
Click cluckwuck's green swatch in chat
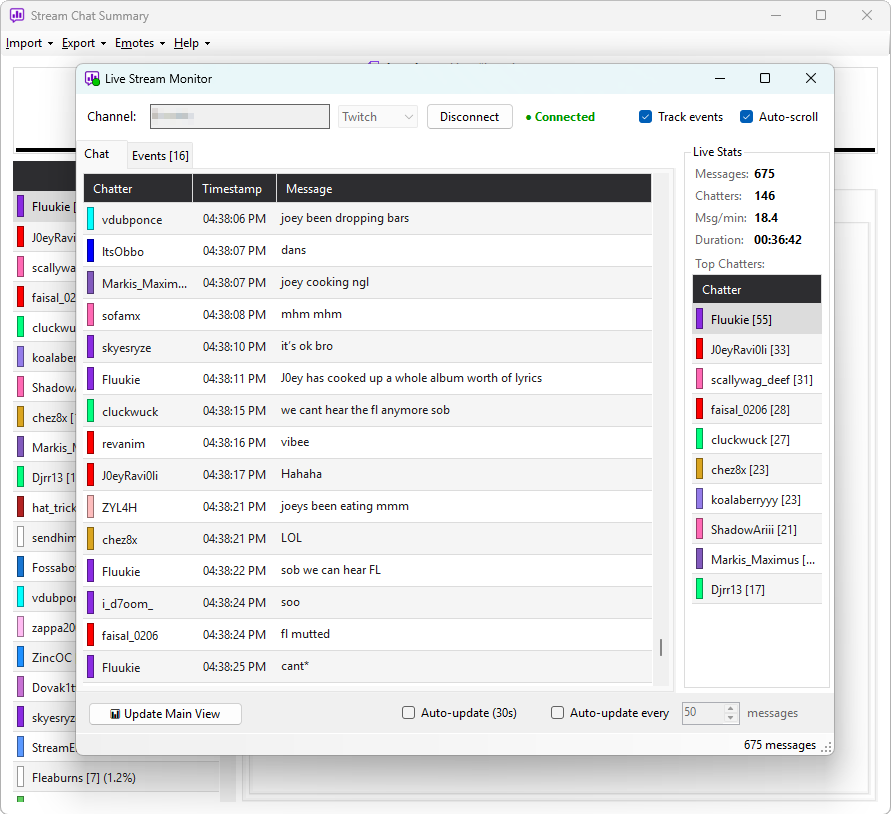click(x=90, y=410)
